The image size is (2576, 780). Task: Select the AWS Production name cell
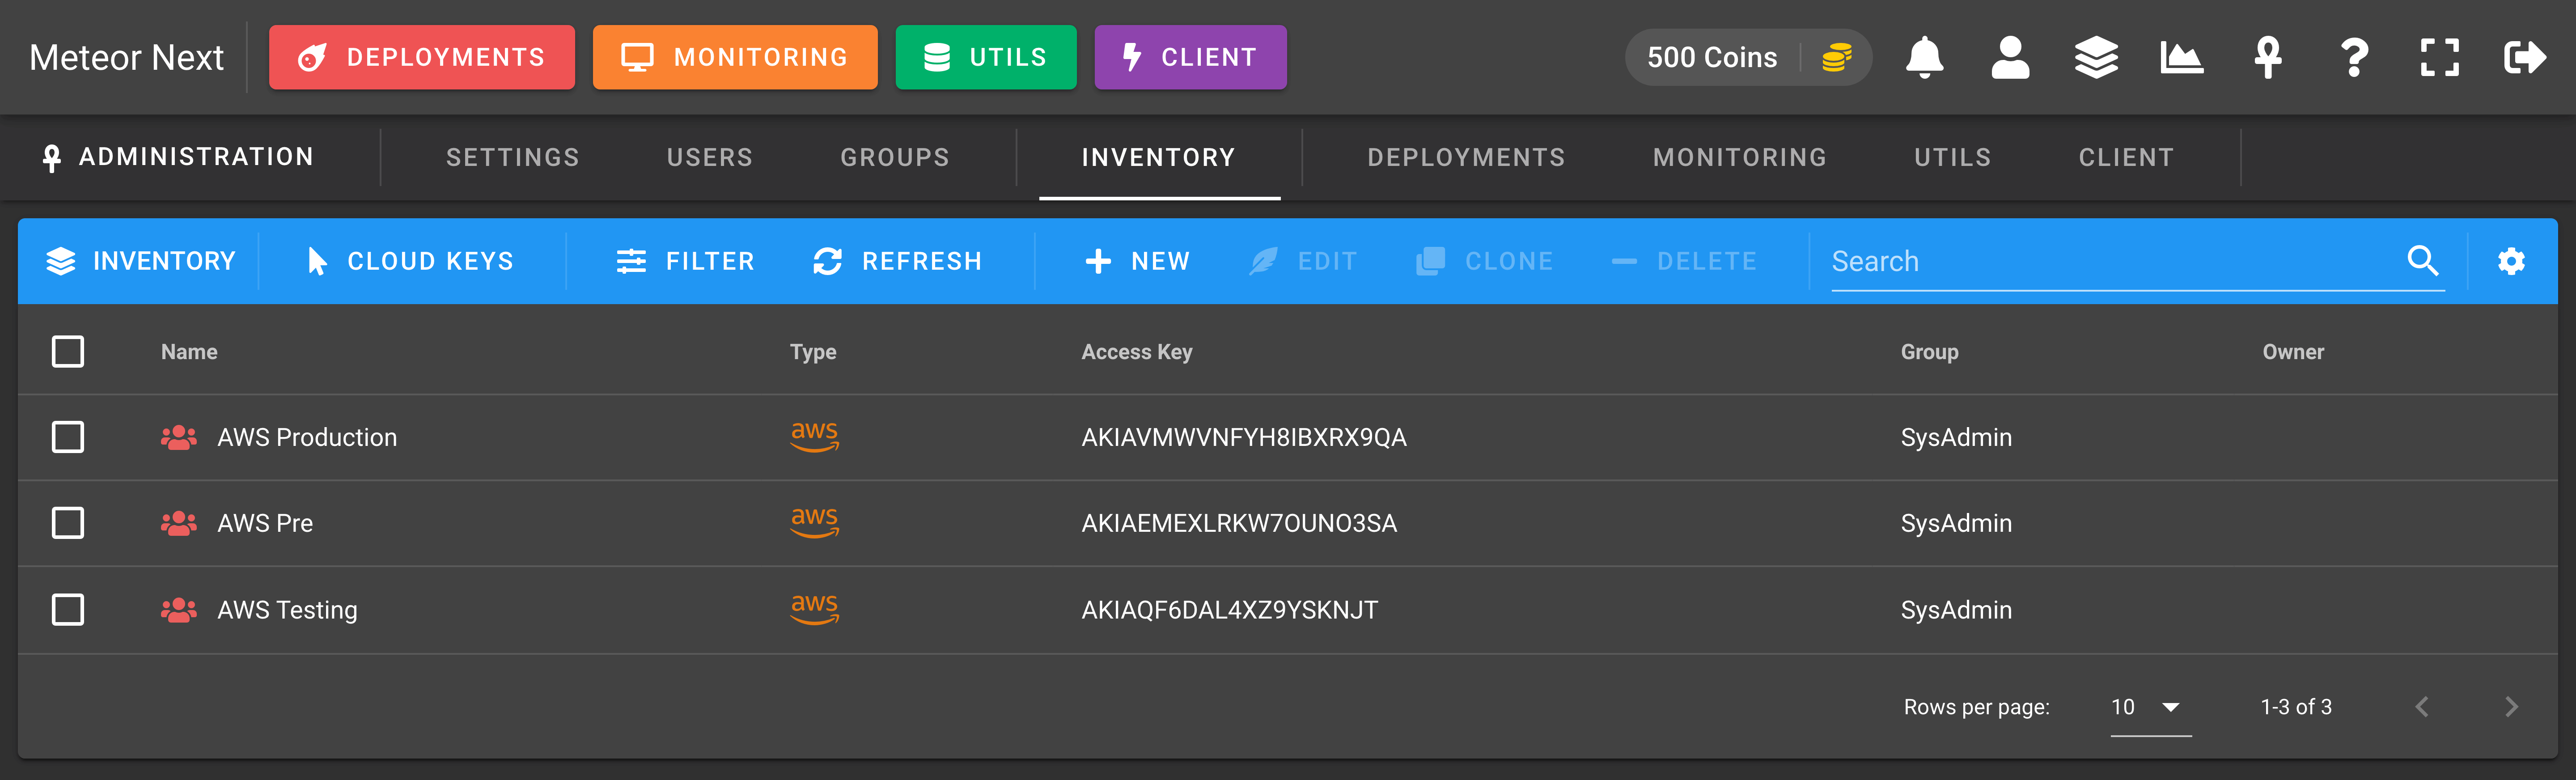(307, 437)
